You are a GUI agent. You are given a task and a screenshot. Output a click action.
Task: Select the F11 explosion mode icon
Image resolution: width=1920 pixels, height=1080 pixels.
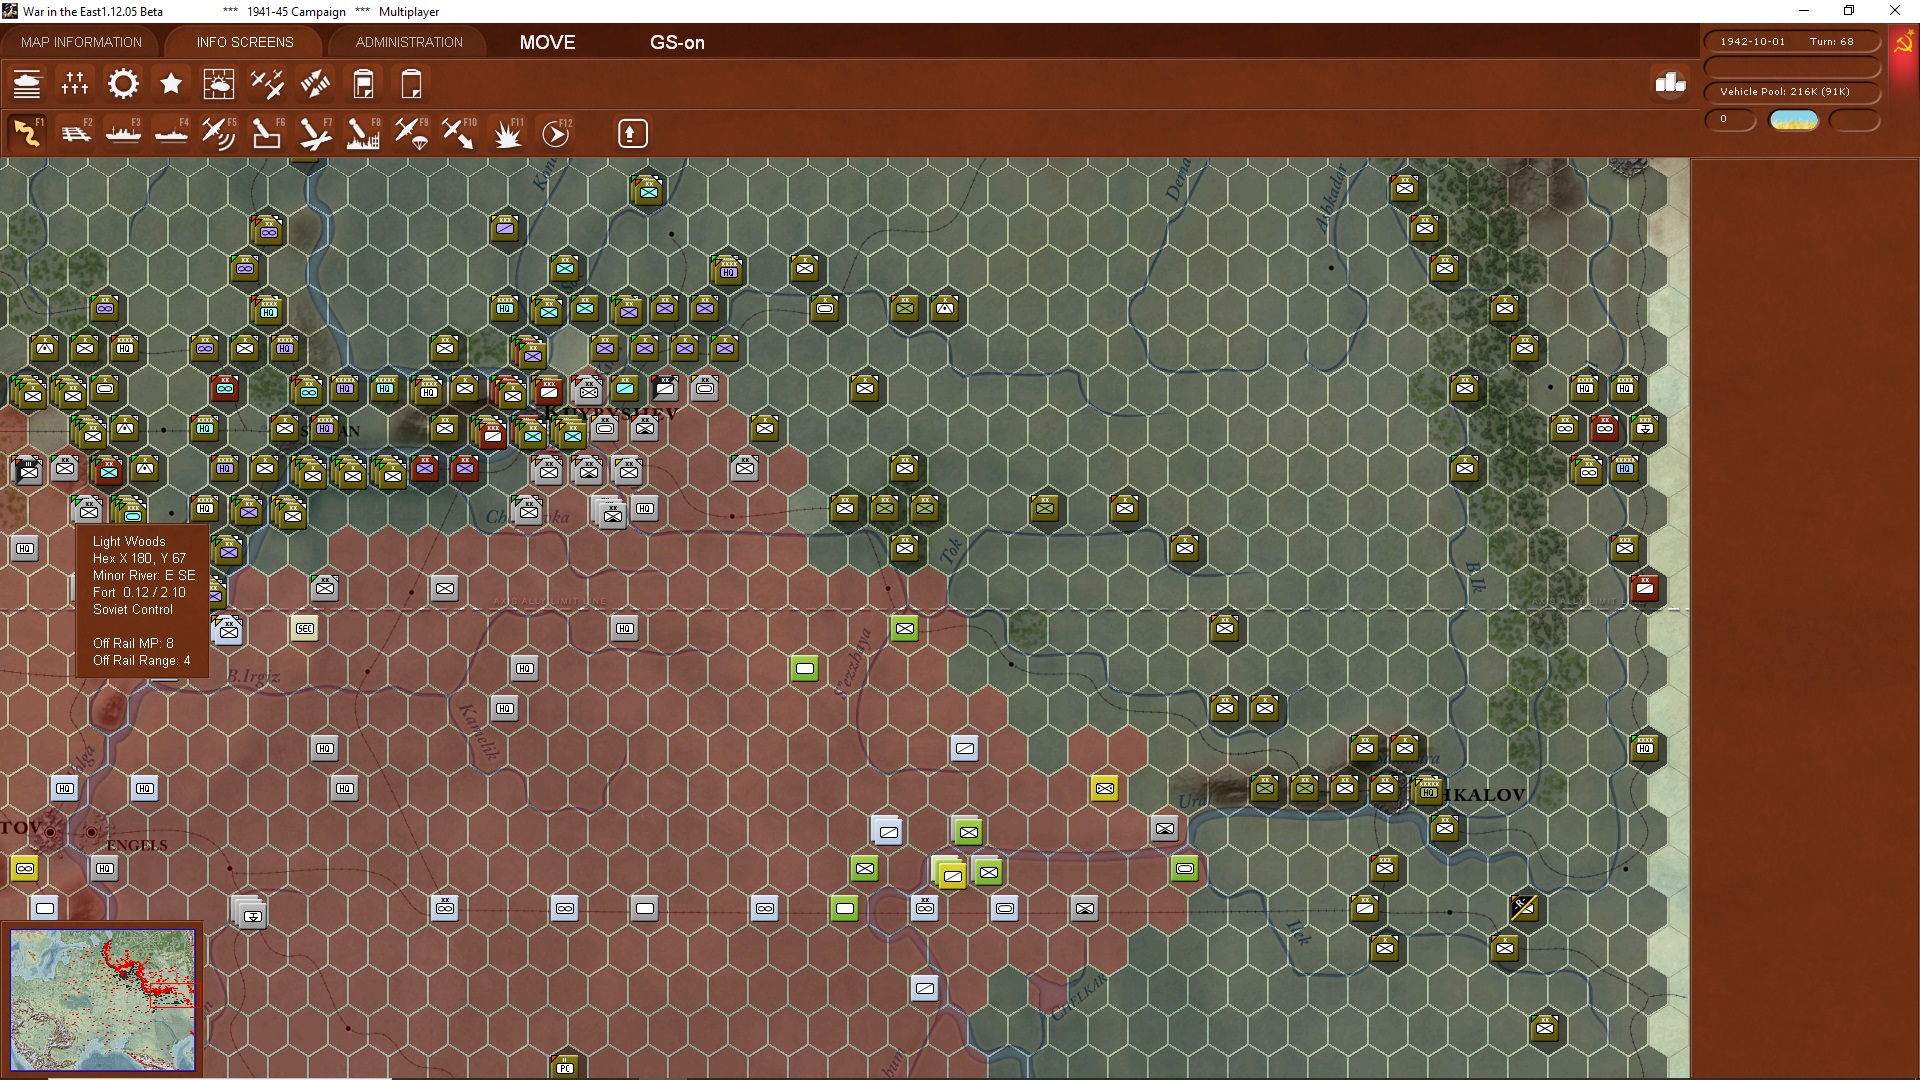click(x=507, y=133)
